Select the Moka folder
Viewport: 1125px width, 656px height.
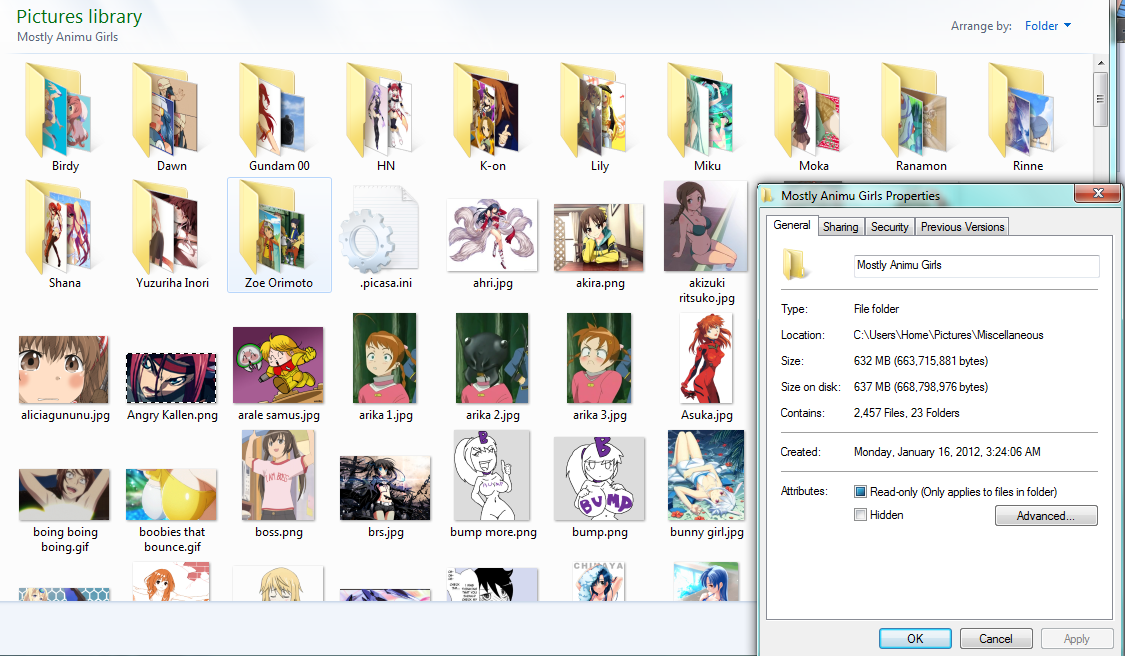(x=807, y=110)
